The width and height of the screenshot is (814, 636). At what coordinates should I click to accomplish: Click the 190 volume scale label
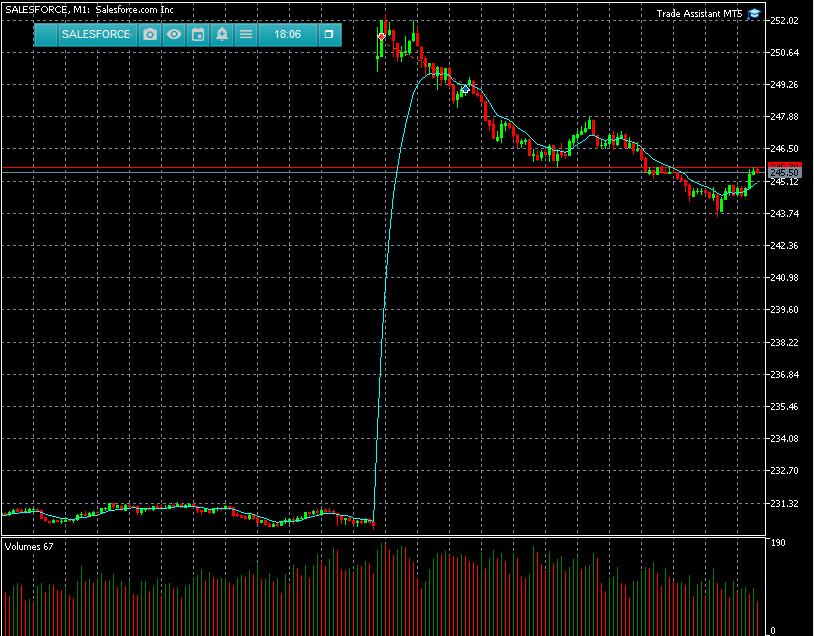click(x=778, y=543)
